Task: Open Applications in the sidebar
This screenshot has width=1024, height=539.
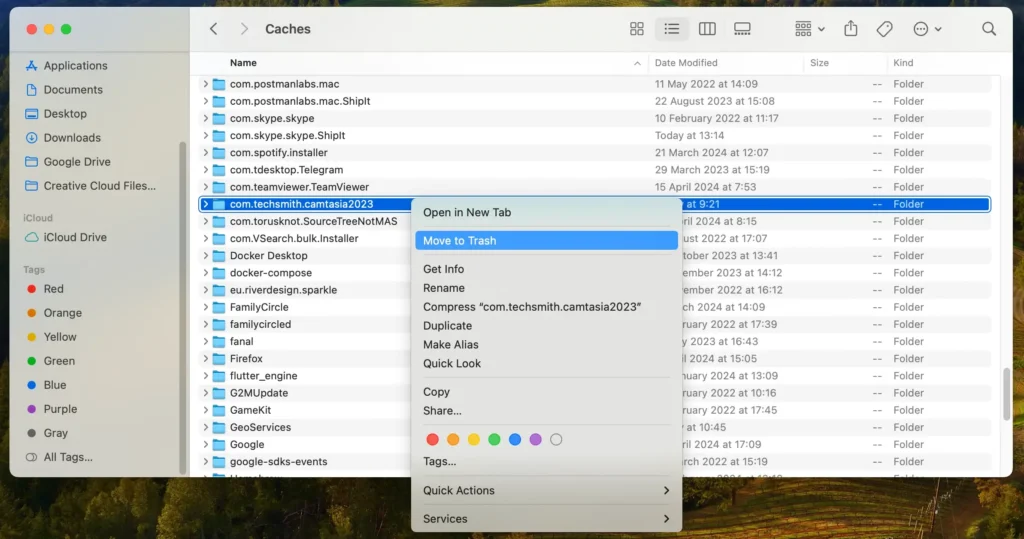Action: 66,65
